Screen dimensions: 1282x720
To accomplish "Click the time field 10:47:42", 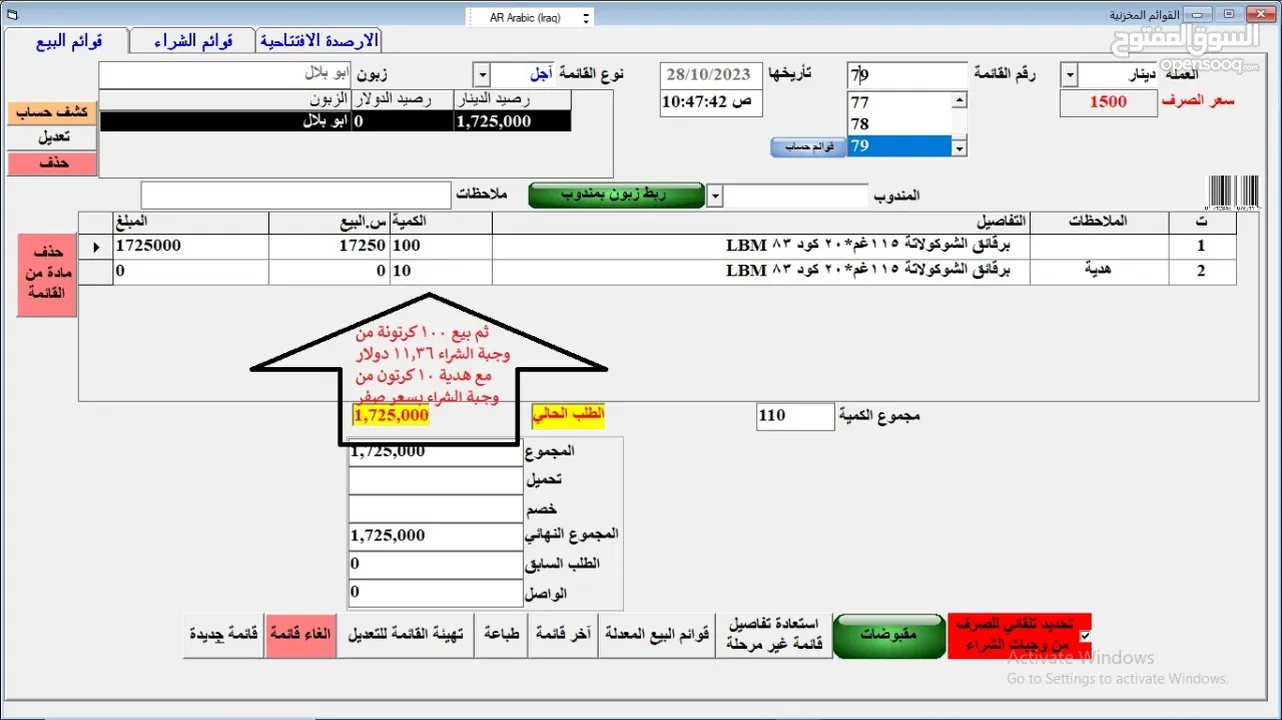I will pos(711,103).
